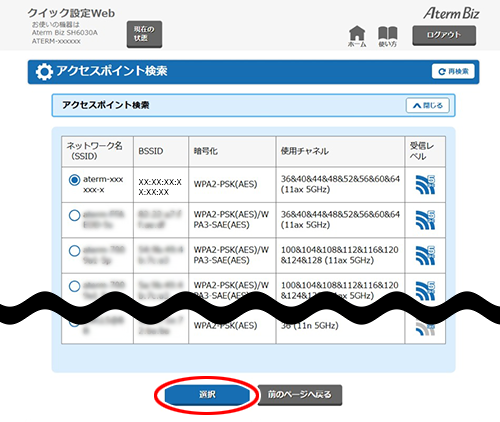Select the second network's radio button

point(74,215)
